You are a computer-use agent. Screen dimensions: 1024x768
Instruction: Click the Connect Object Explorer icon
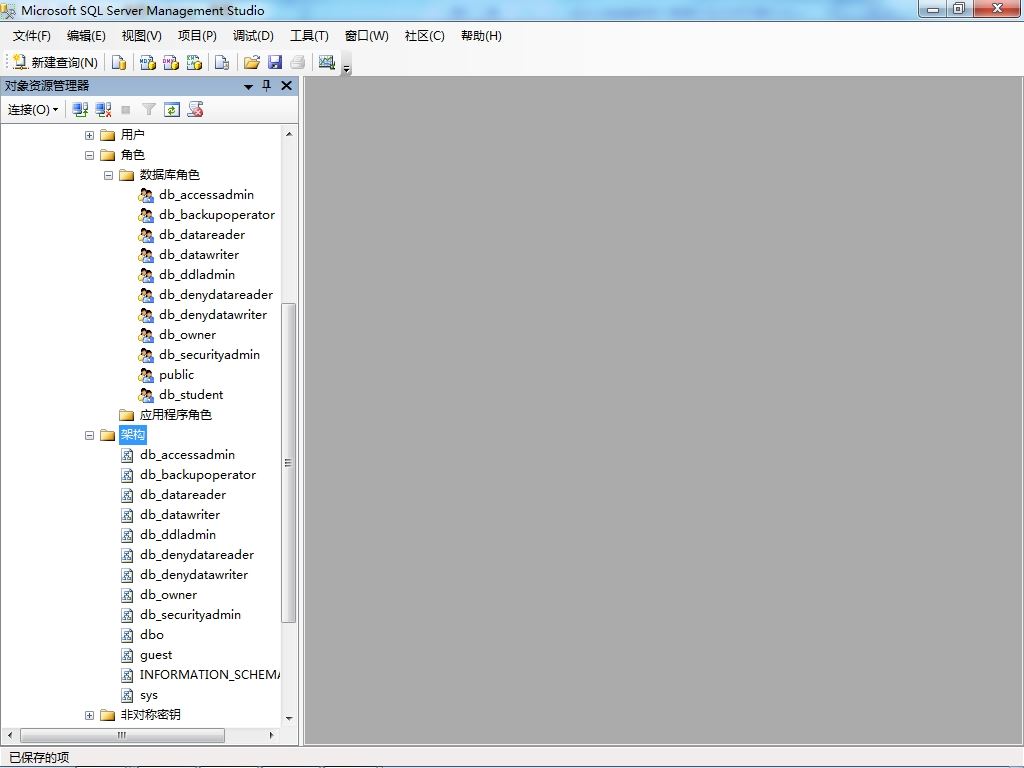(x=80, y=110)
